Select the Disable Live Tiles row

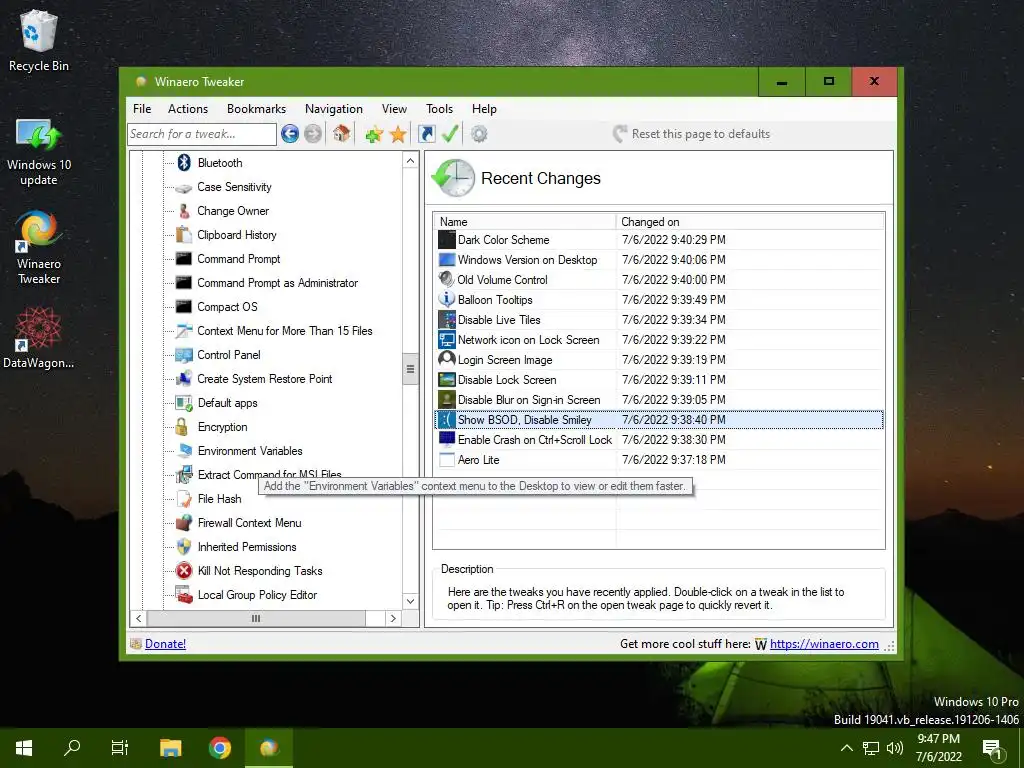(x=659, y=320)
